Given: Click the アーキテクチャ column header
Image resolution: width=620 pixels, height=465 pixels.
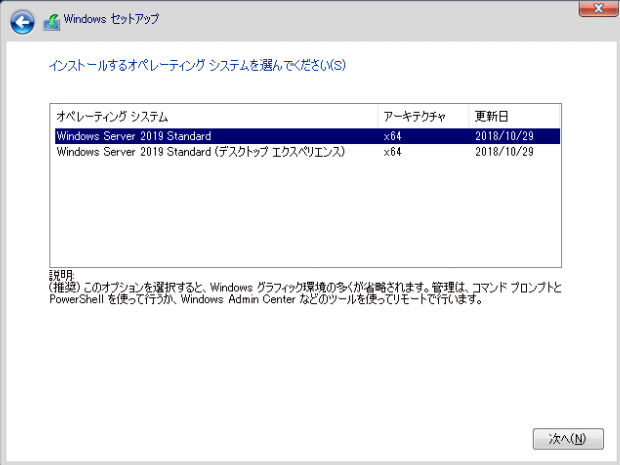Looking at the screenshot, I should [x=423, y=117].
